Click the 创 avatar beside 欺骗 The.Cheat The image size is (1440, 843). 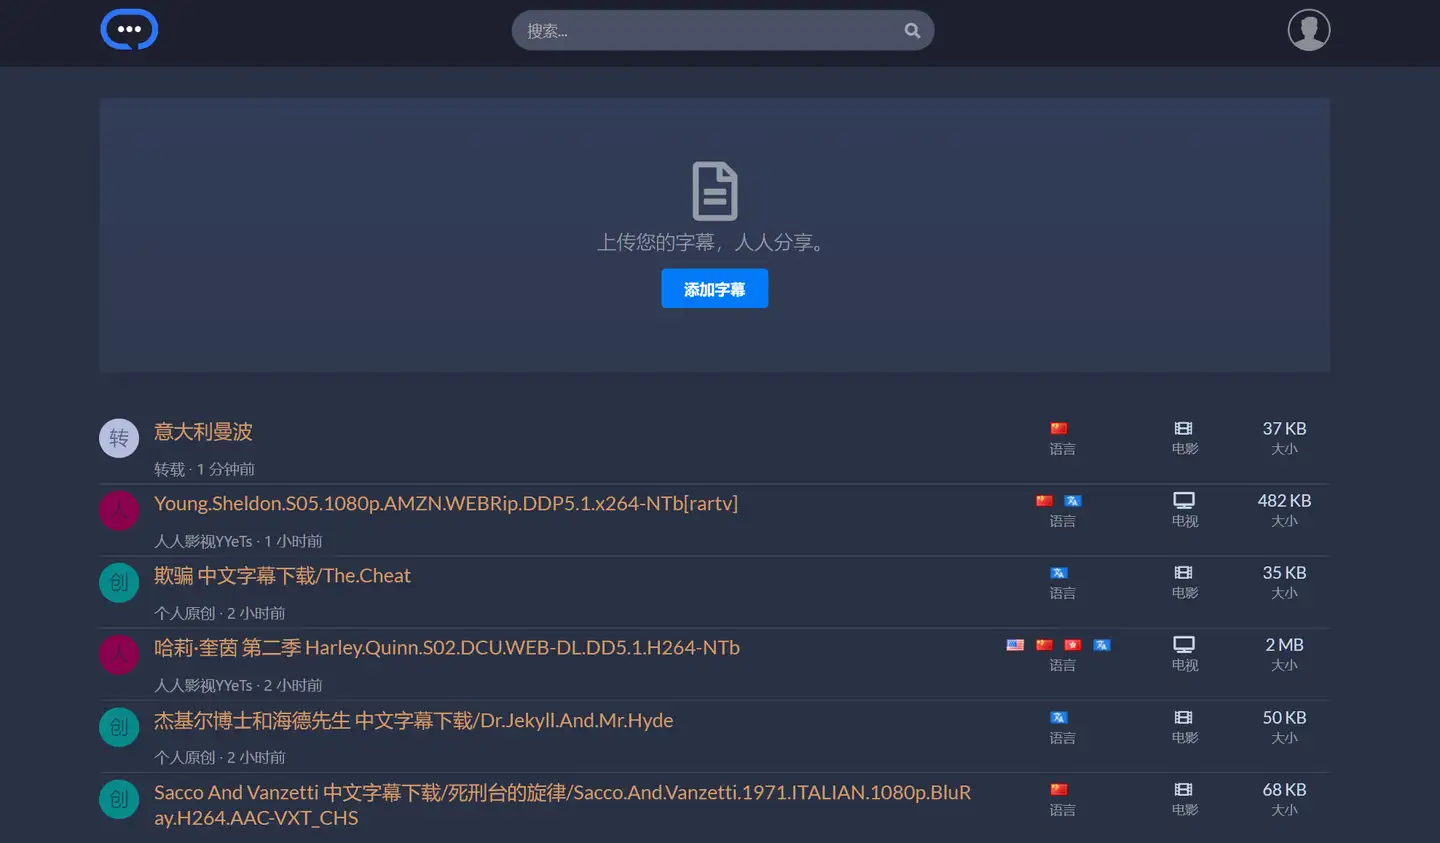[x=119, y=582]
